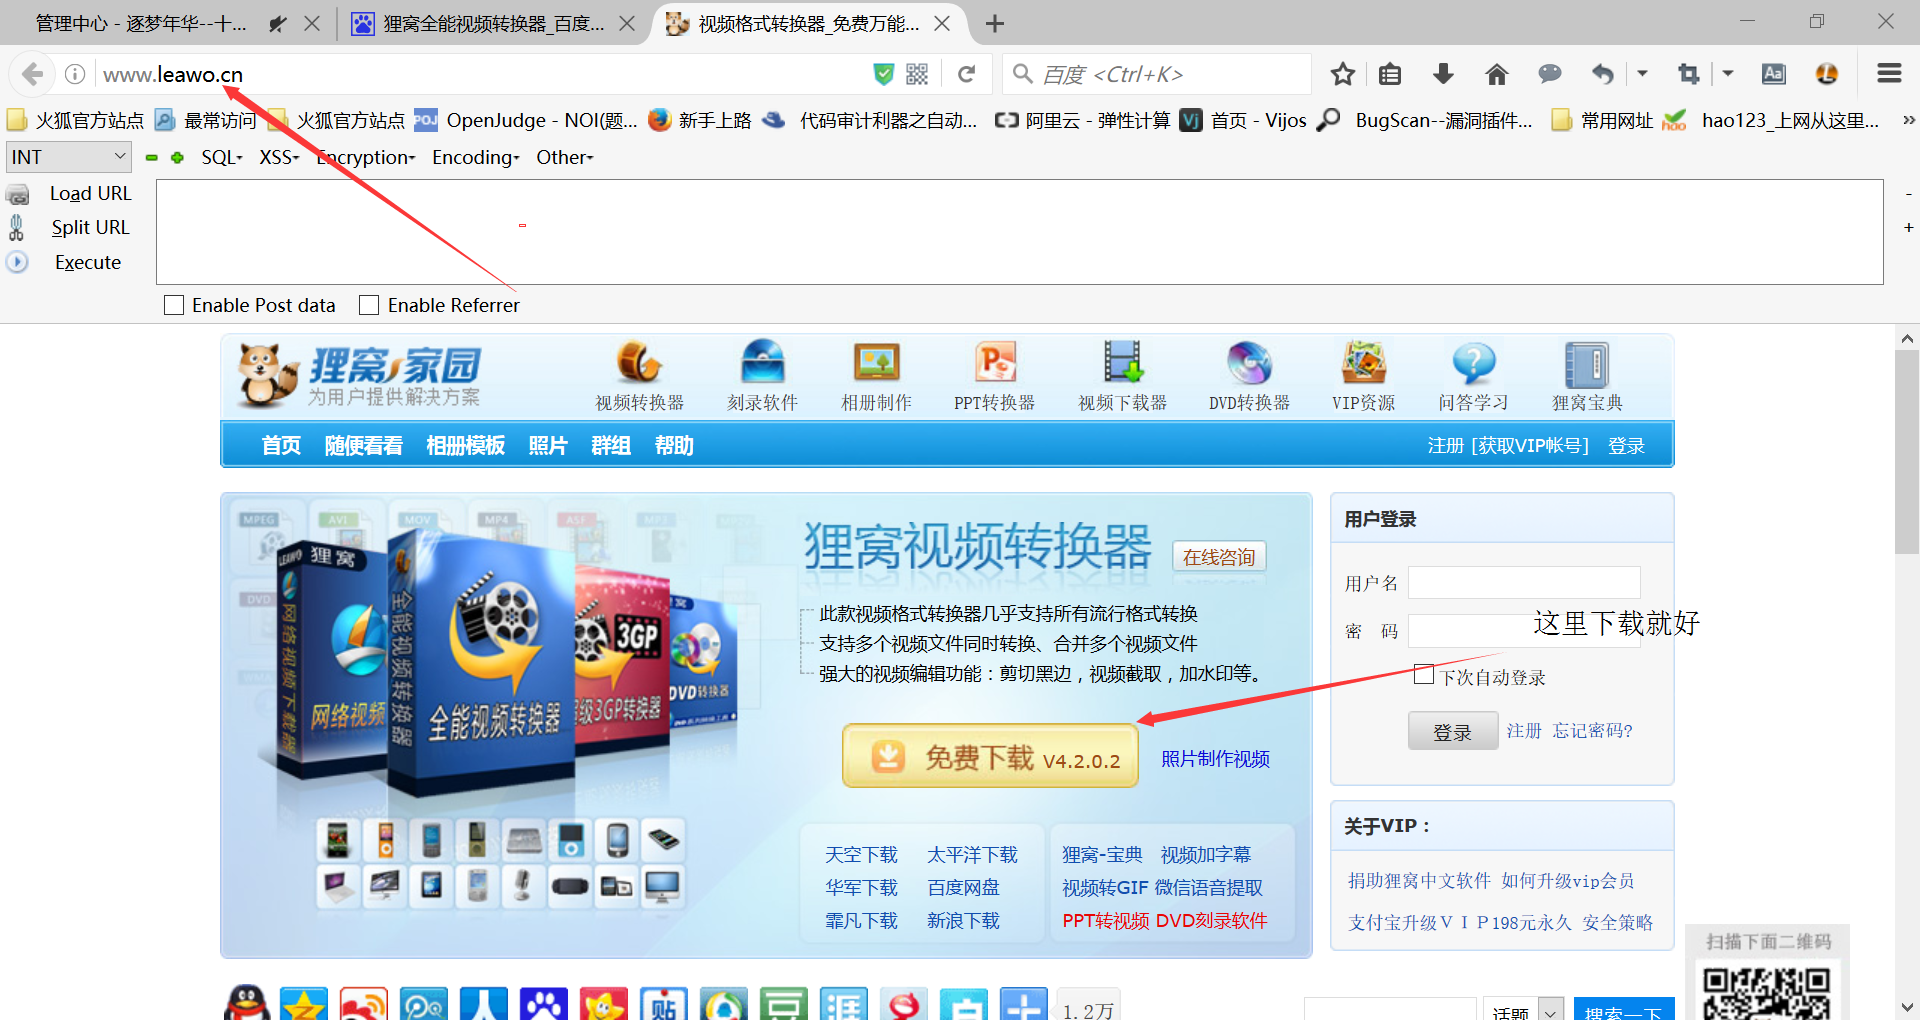Open the 狸窝宝典 category icon
Viewport: 1920px width, 1020px height.
click(1587, 376)
